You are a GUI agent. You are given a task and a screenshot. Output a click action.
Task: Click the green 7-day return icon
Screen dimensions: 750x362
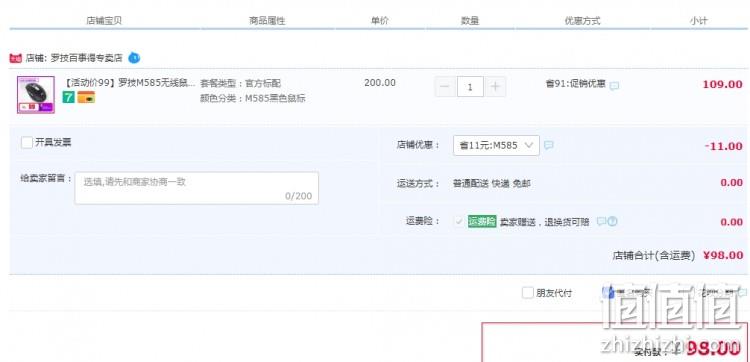[68, 97]
